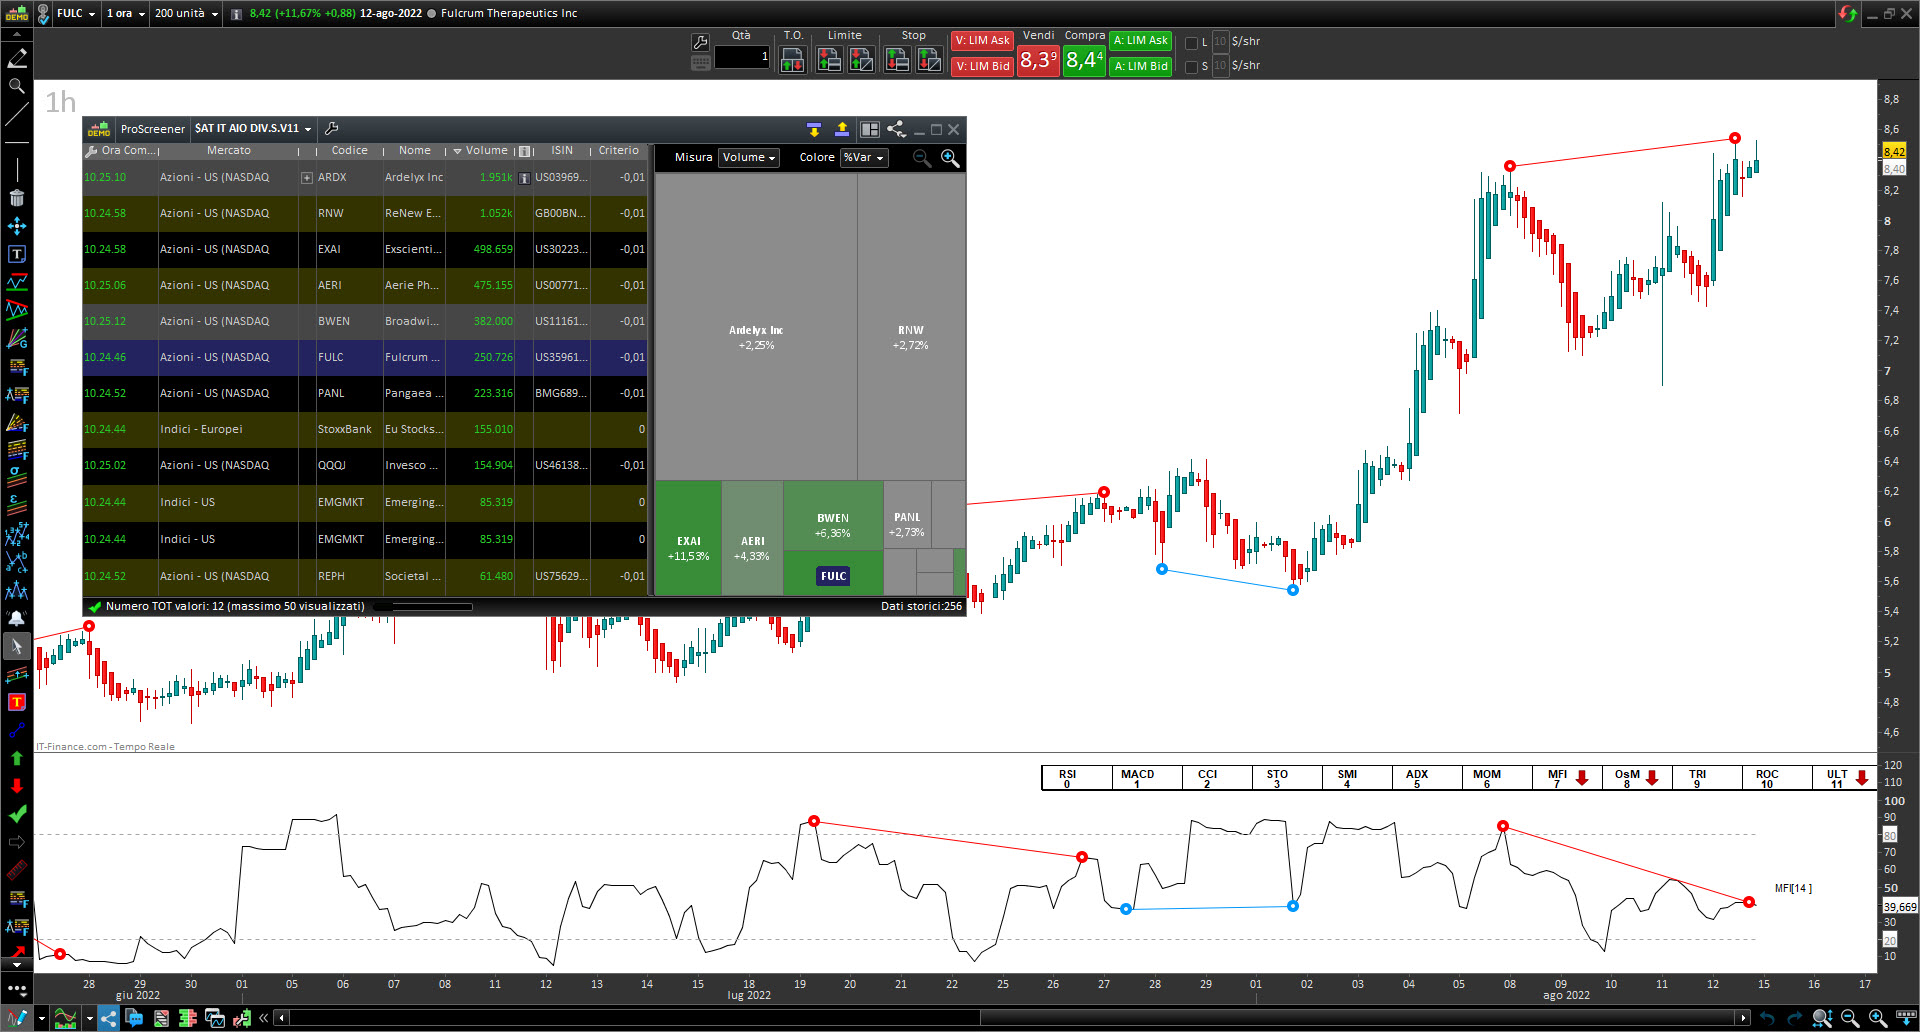This screenshot has height=1032, width=1920.
Task: Click auto-fit zoom magnifier with arrows
Action: 1822,1018
